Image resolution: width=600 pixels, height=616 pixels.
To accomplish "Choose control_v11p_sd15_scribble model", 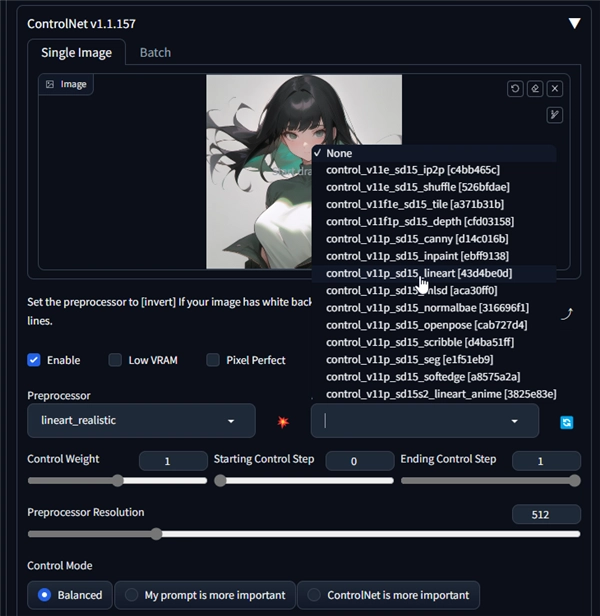I will [x=434, y=342].
